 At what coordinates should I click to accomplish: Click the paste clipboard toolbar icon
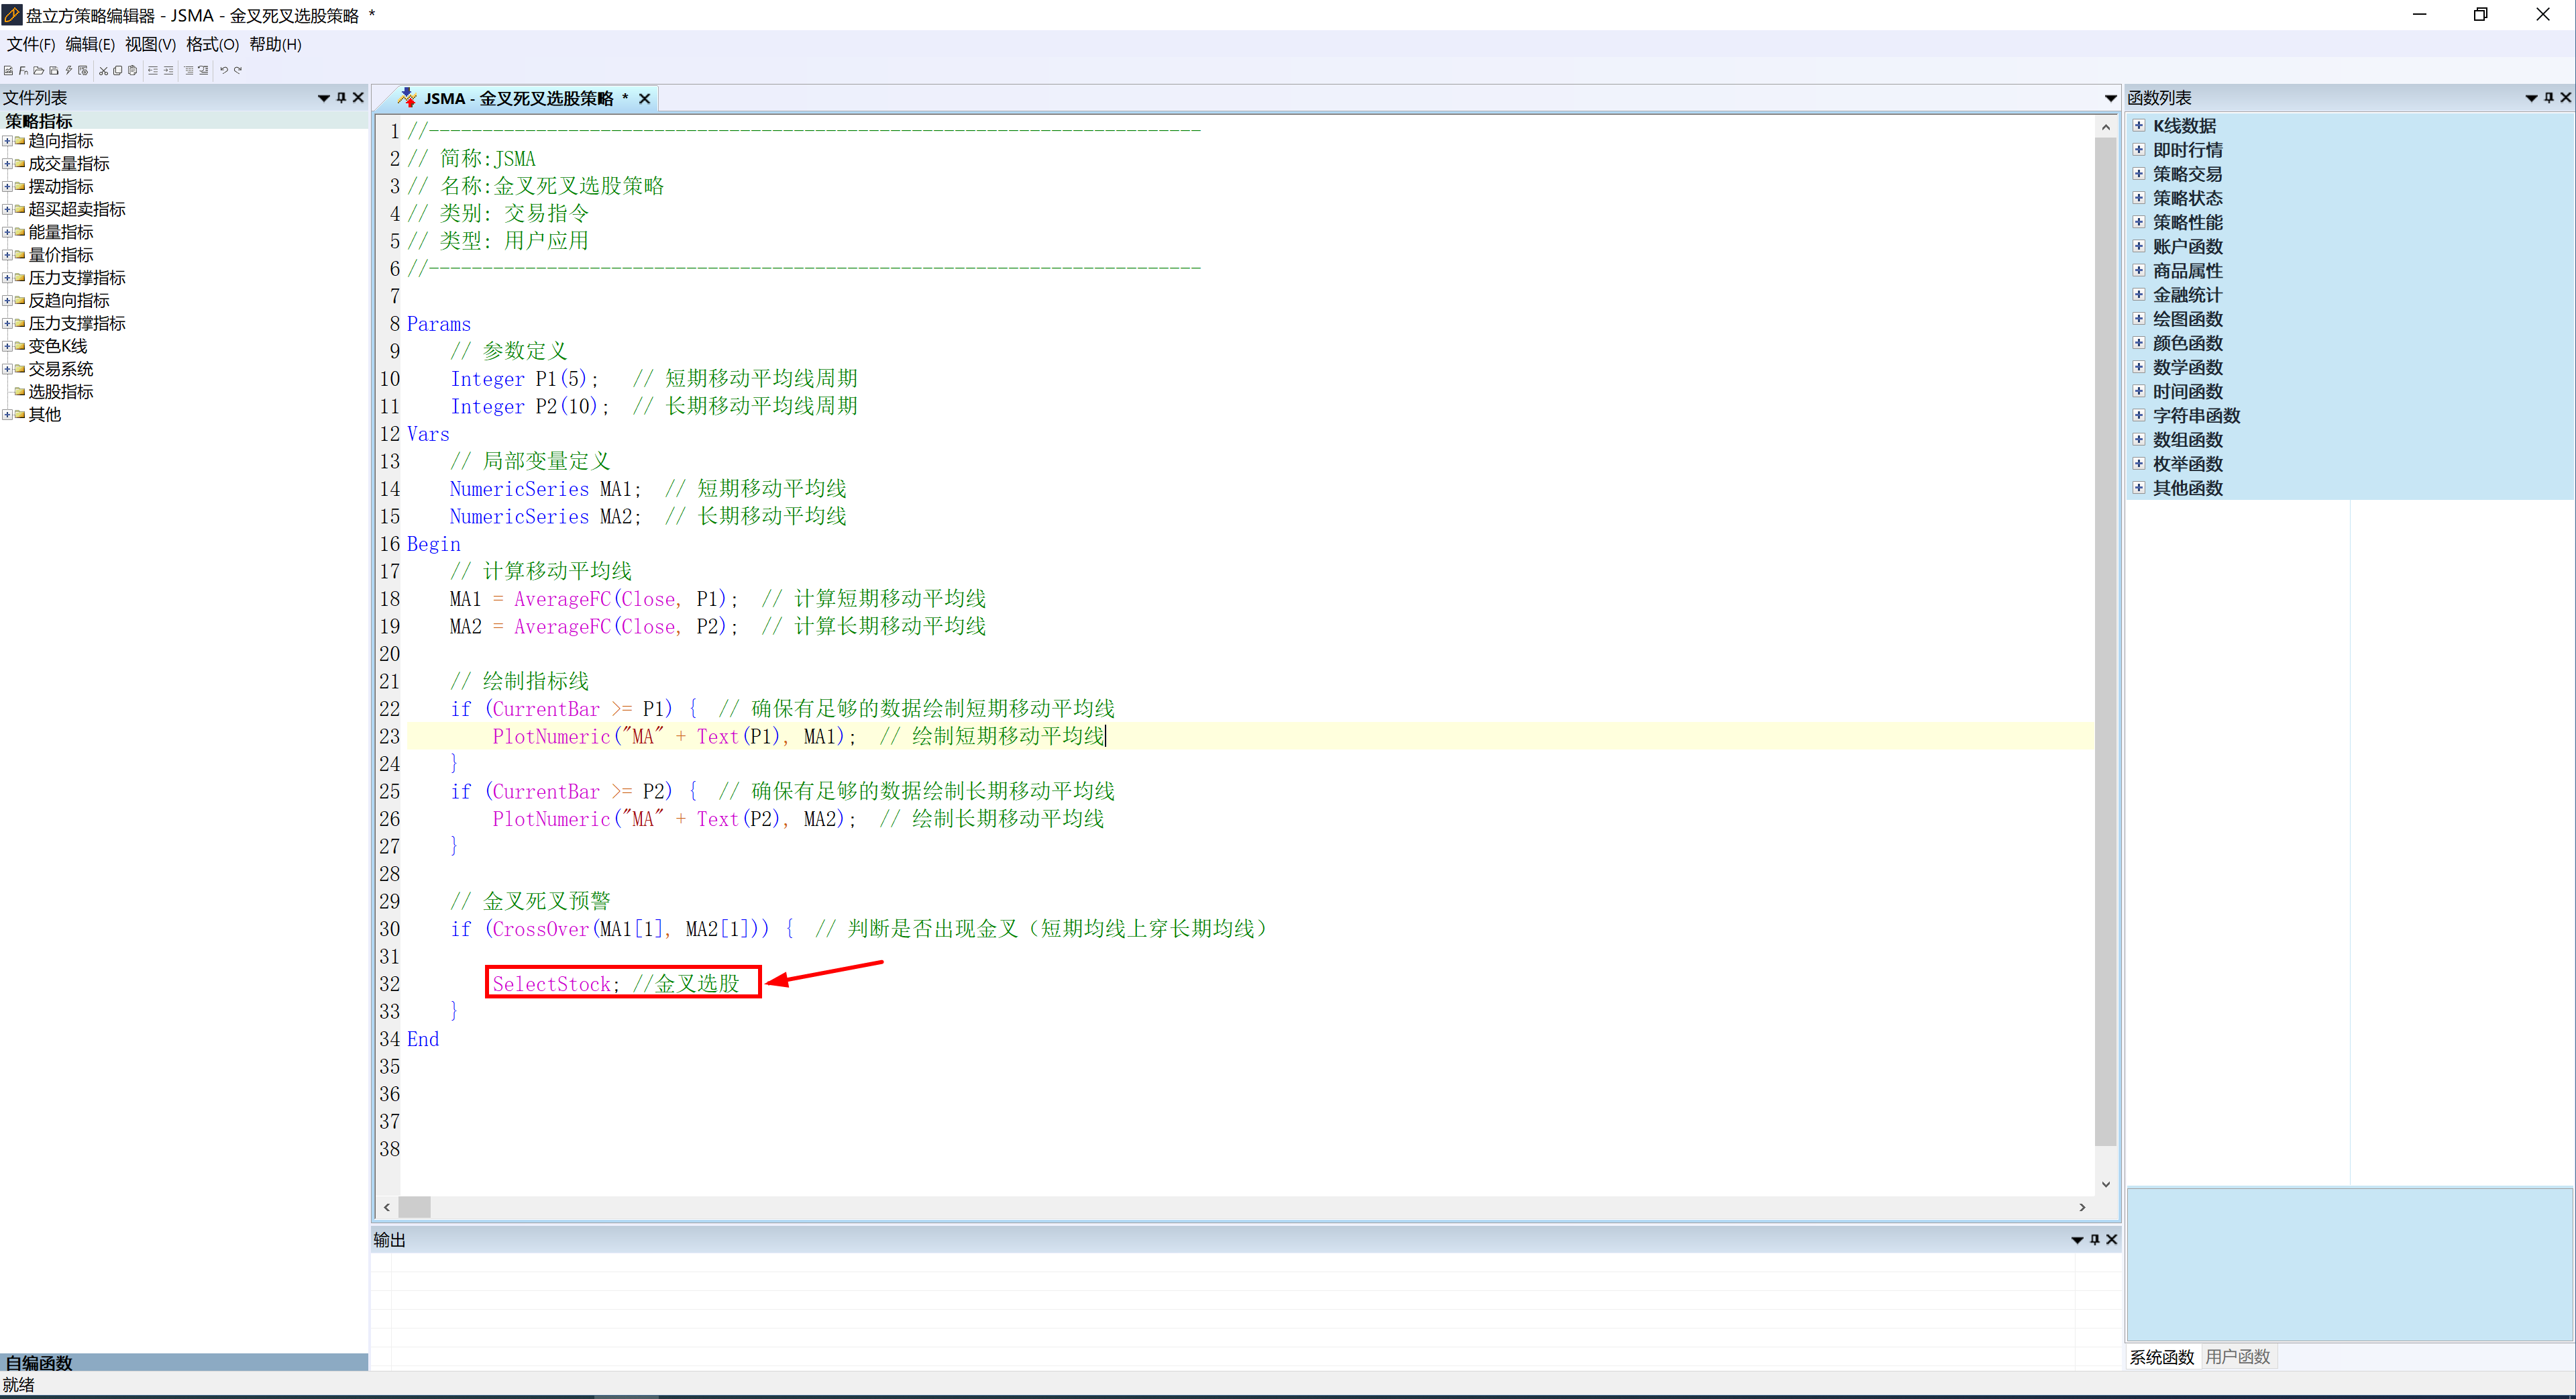(132, 71)
